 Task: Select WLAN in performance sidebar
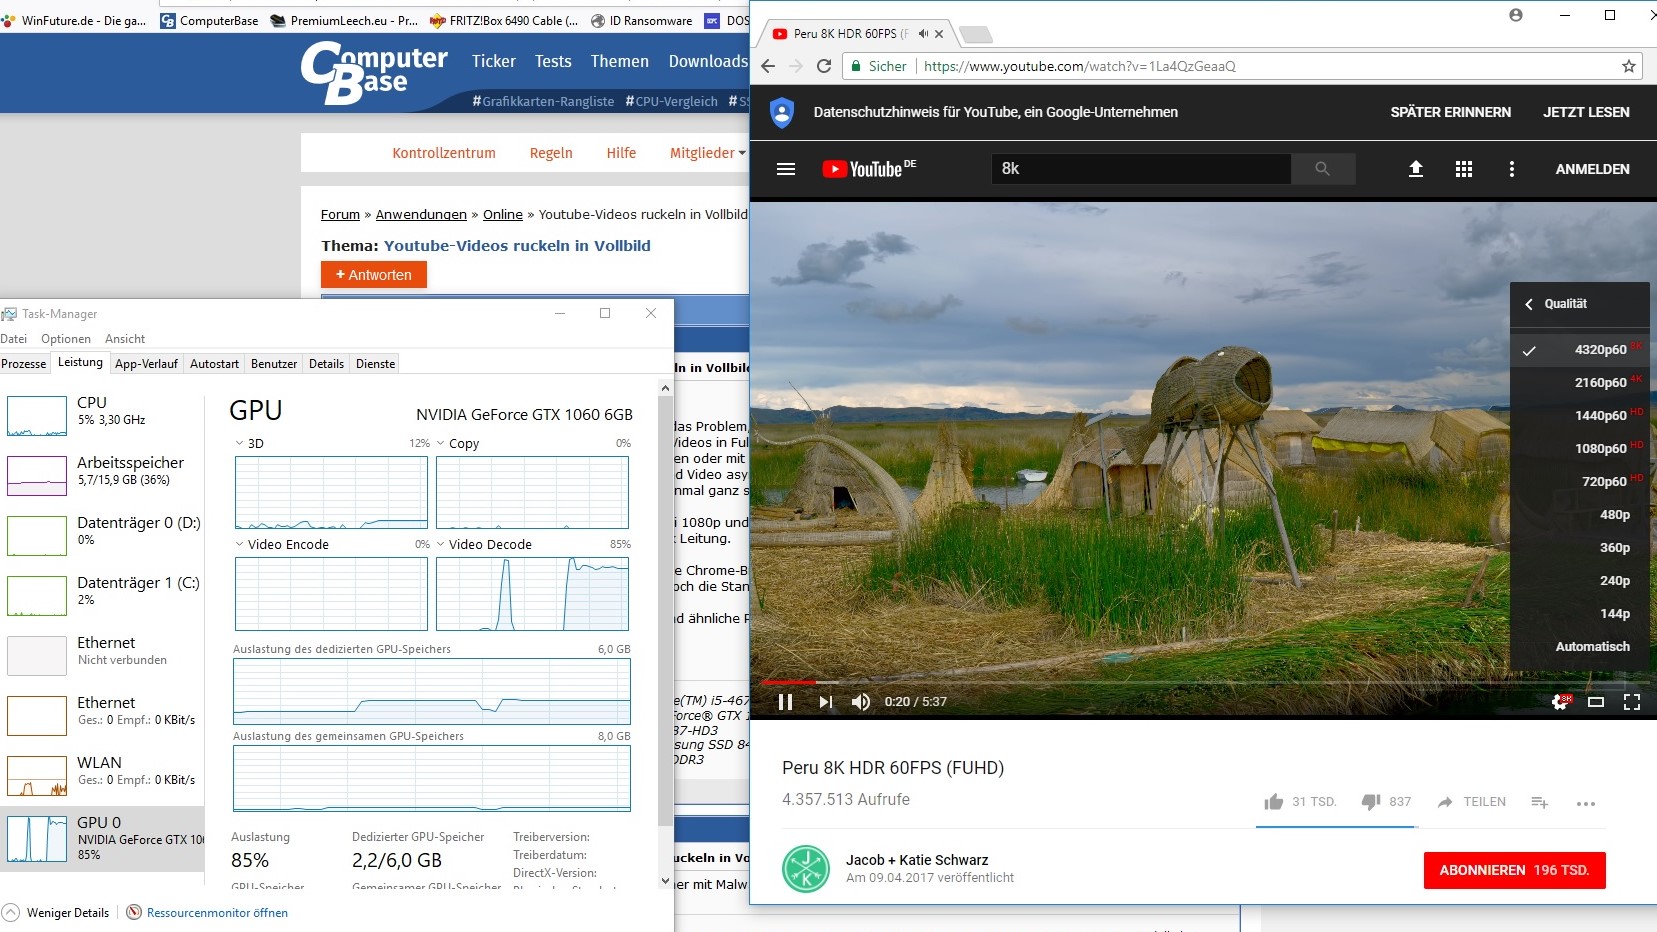click(102, 776)
